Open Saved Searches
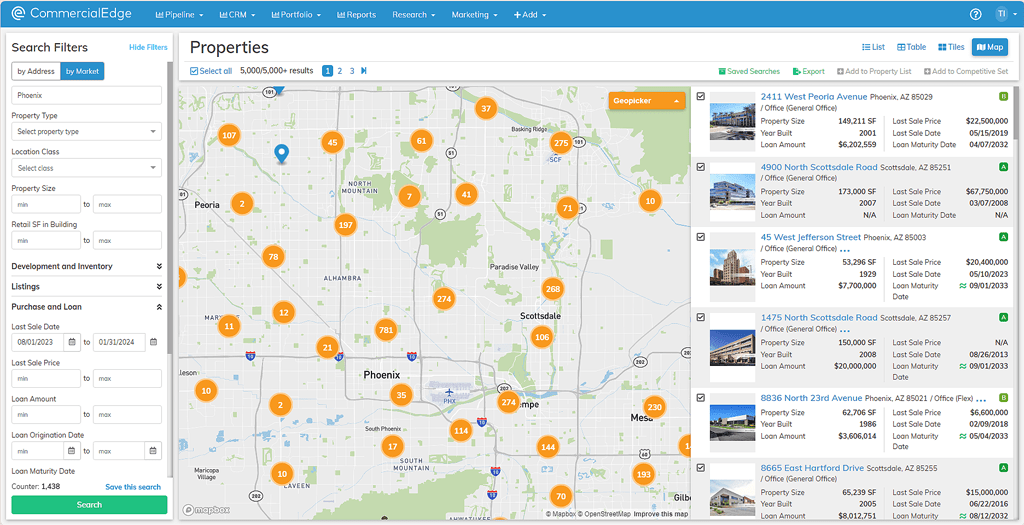This screenshot has height=525, width=1024. click(x=749, y=71)
